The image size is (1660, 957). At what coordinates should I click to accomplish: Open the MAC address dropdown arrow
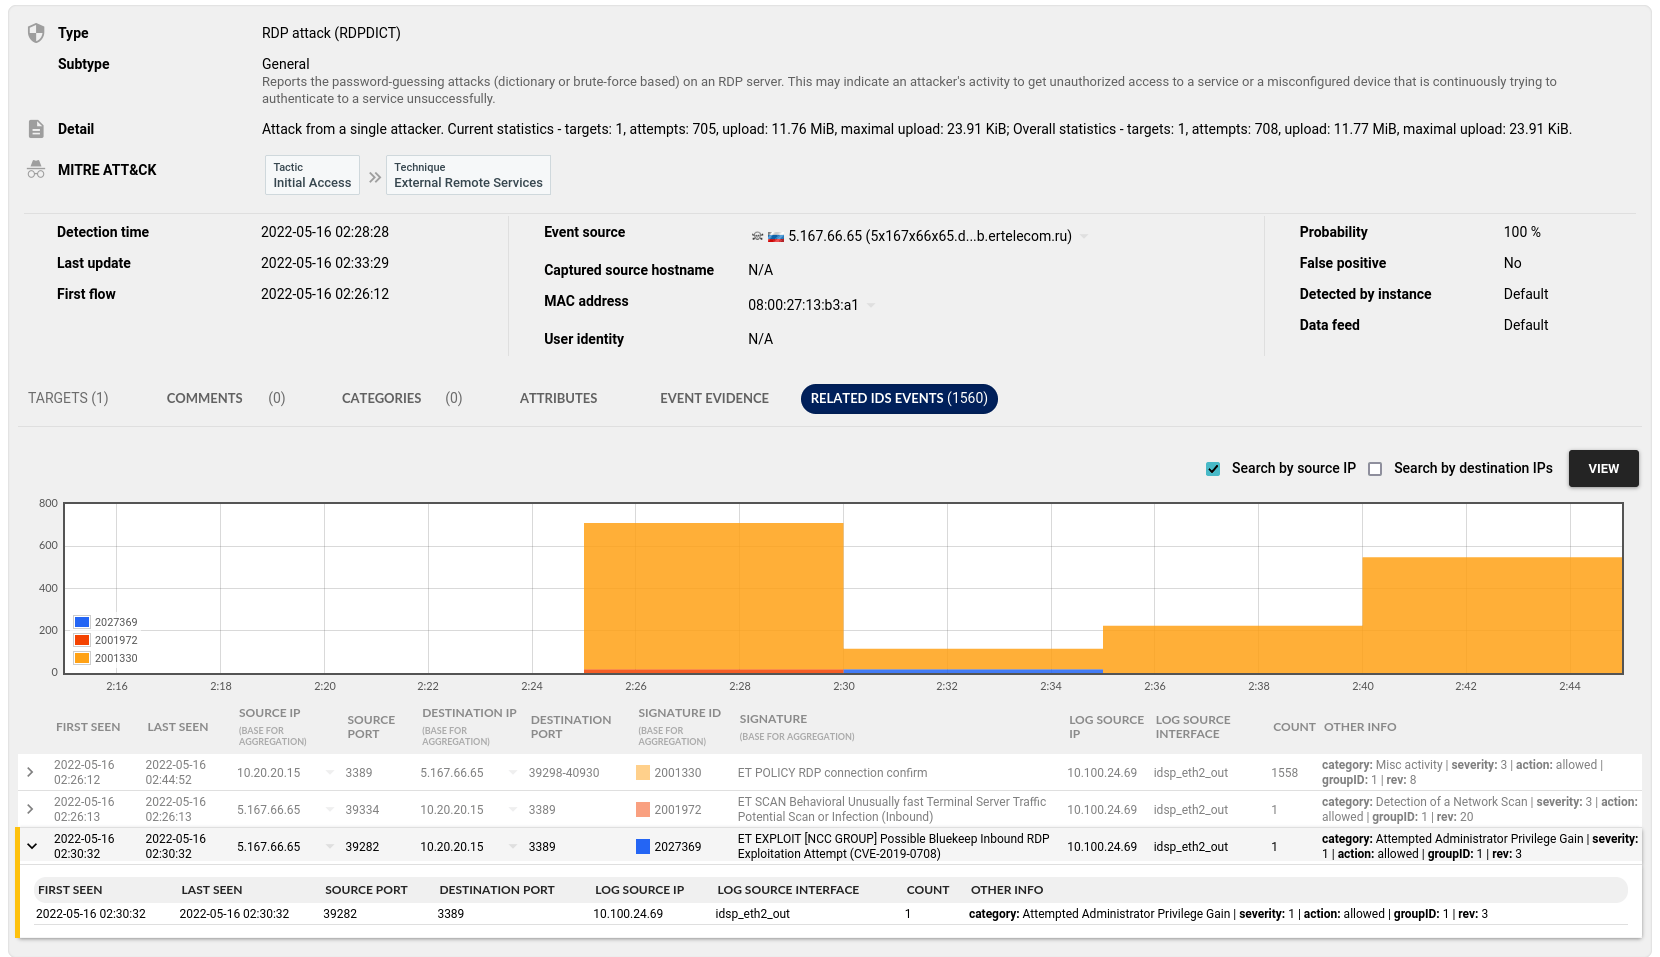point(871,306)
